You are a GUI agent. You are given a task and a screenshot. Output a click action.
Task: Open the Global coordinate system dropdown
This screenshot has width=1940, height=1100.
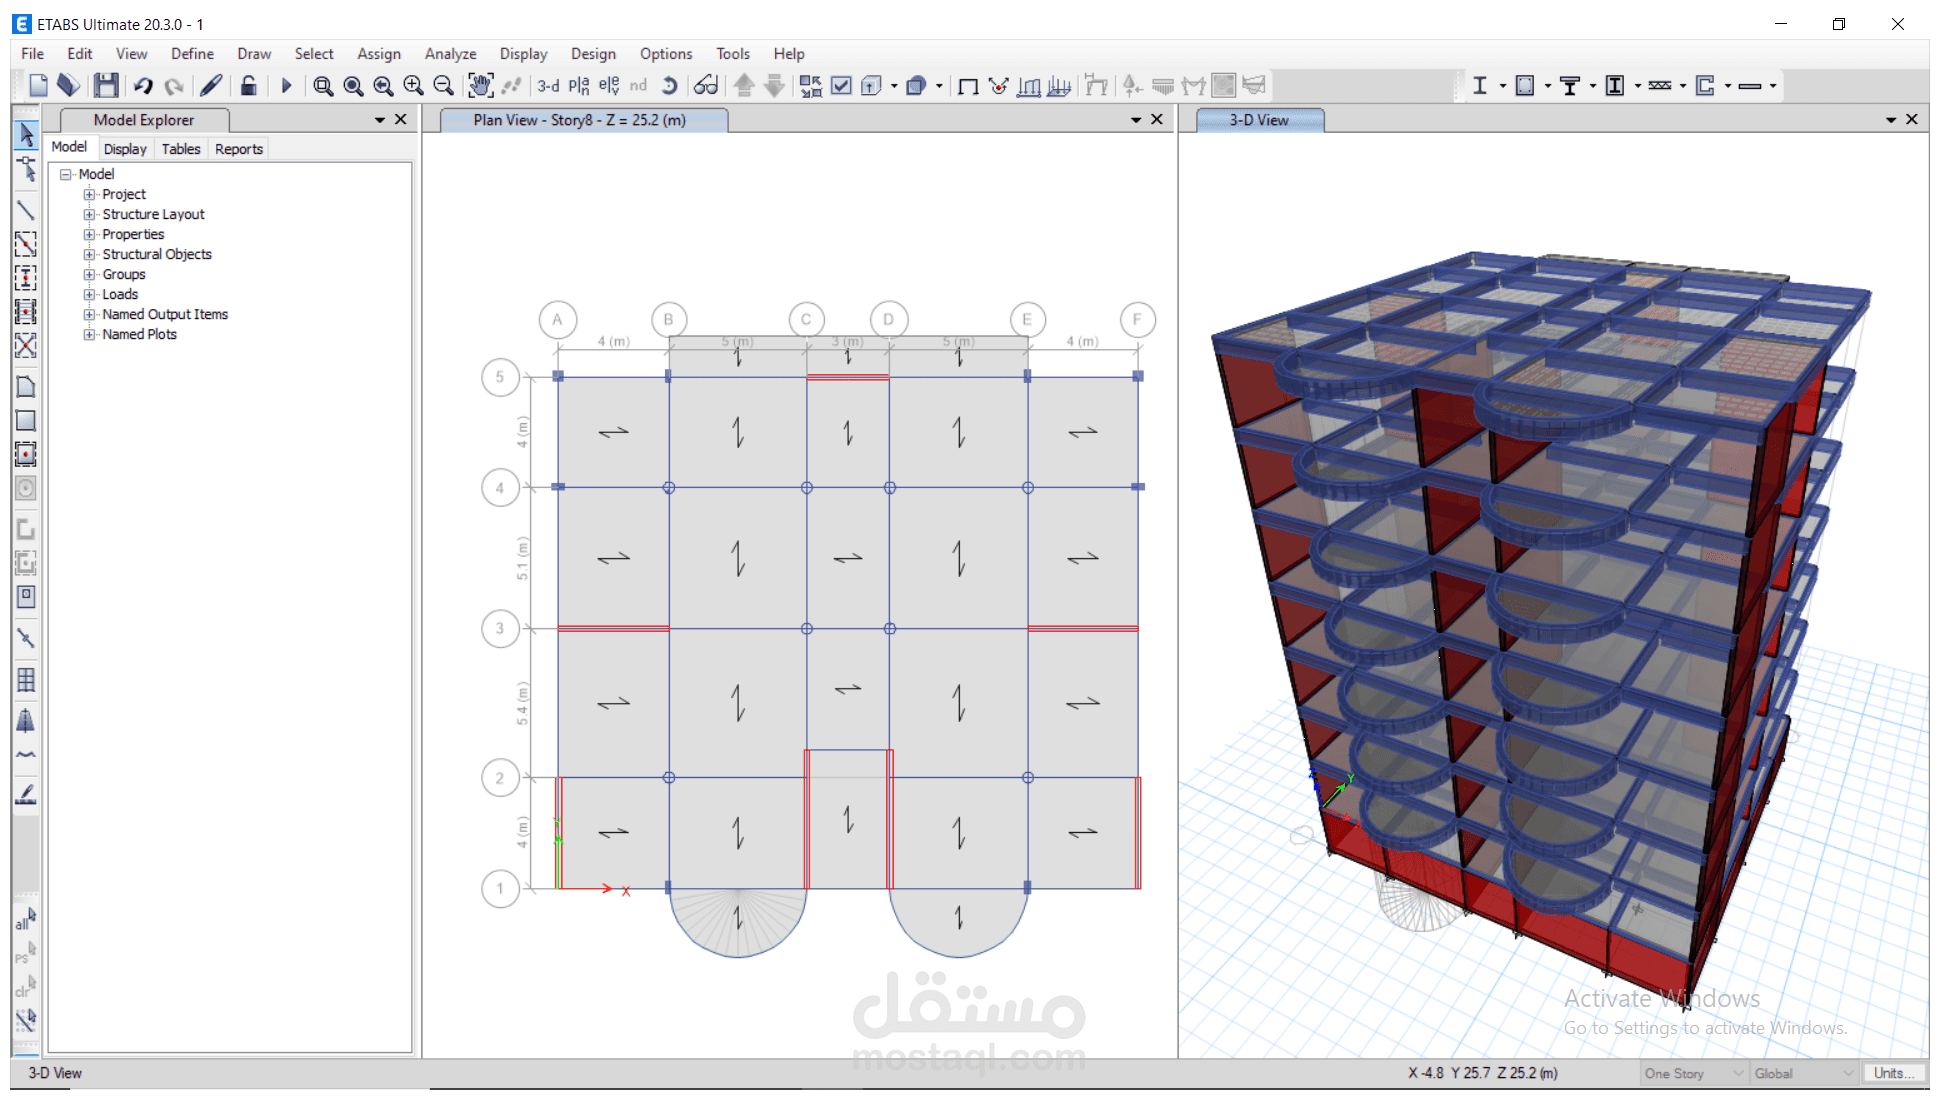[1804, 1073]
